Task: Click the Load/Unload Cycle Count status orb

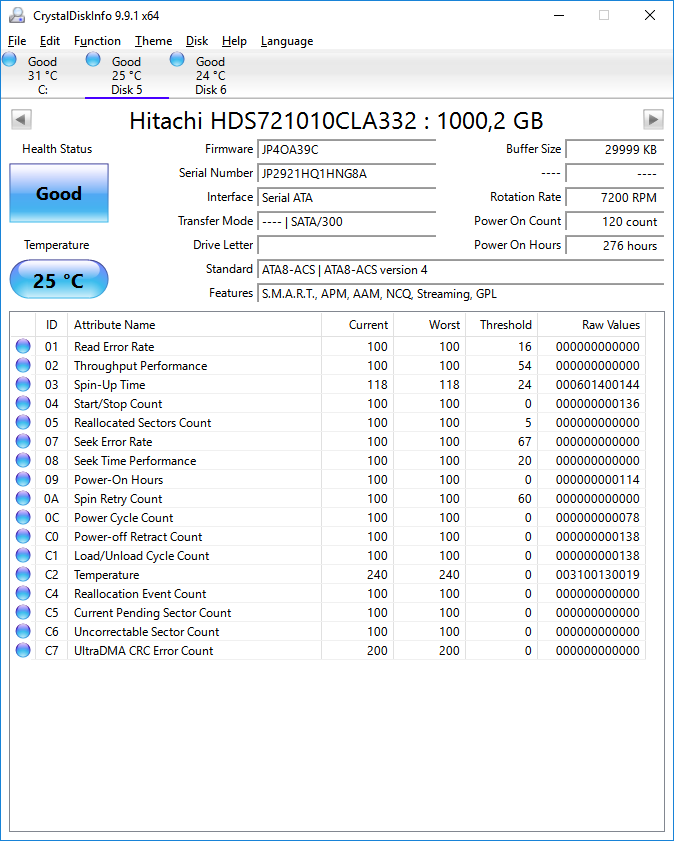Action: (x=23, y=556)
